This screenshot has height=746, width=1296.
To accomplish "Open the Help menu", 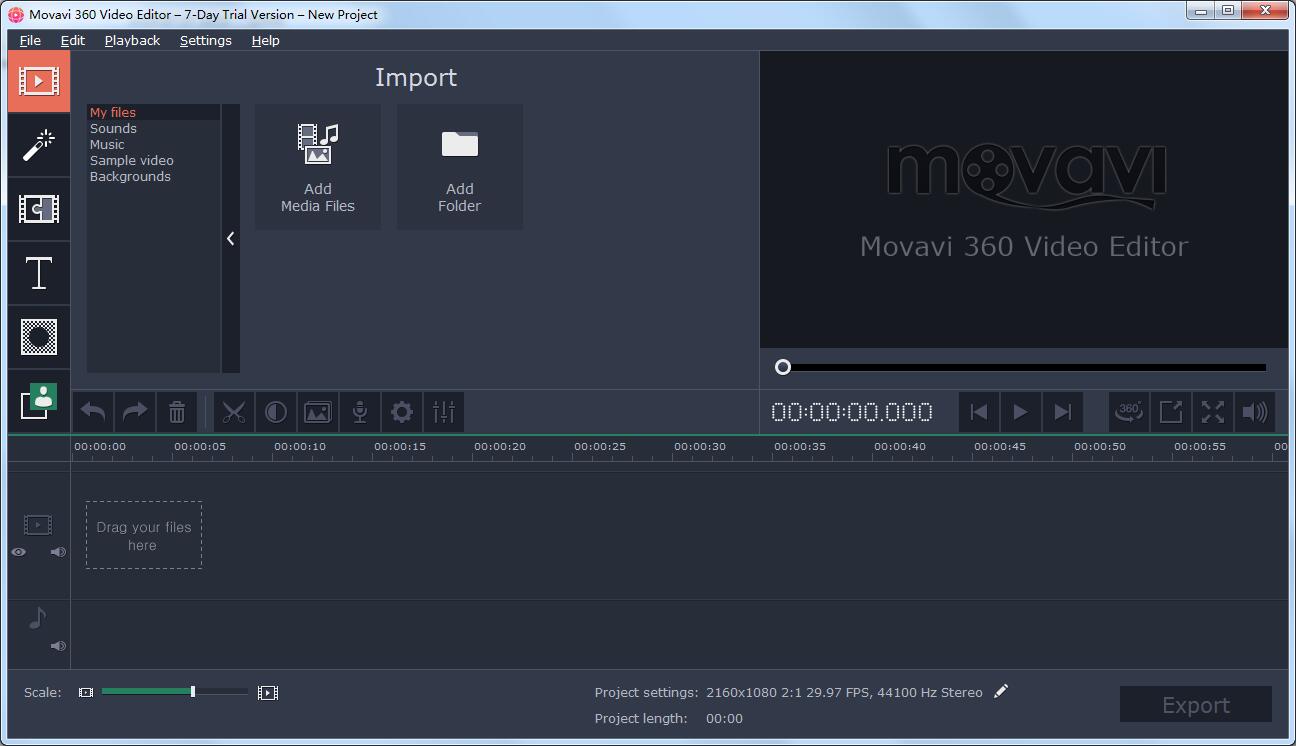I will (265, 40).
